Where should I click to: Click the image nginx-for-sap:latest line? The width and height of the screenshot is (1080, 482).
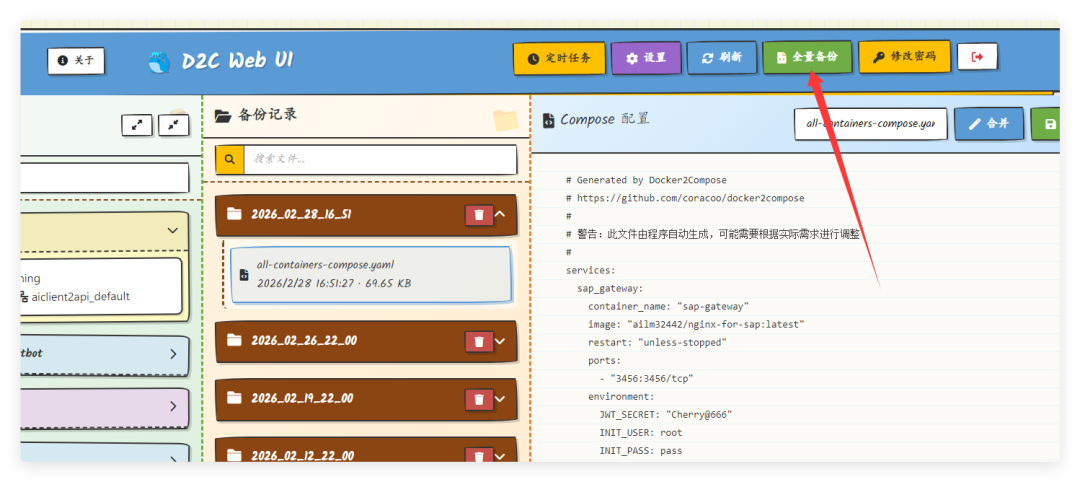[696, 324]
